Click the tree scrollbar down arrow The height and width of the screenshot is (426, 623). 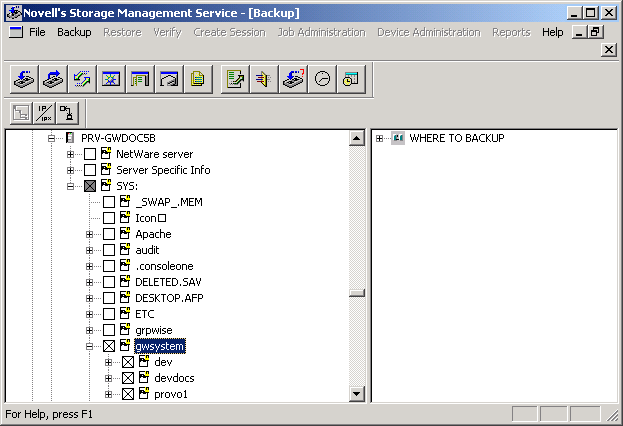pos(357,394)
